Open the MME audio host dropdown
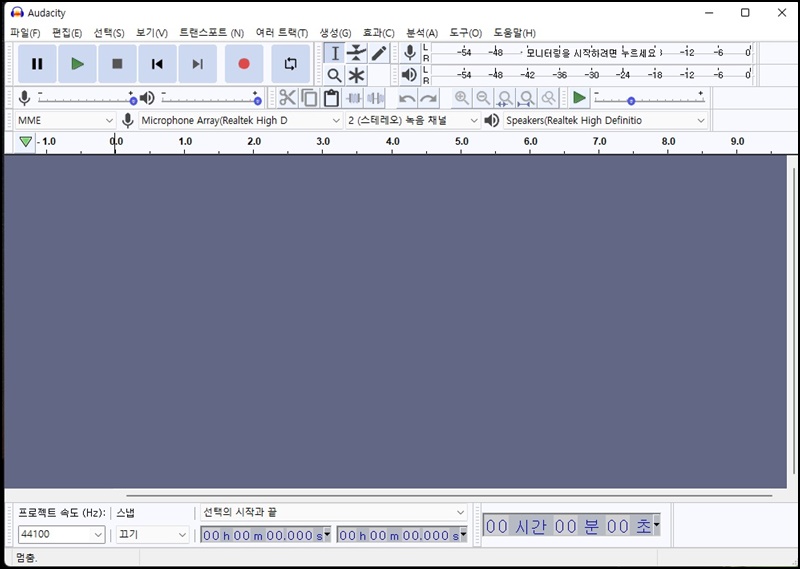The image size is (800, 569). point(65,120)
